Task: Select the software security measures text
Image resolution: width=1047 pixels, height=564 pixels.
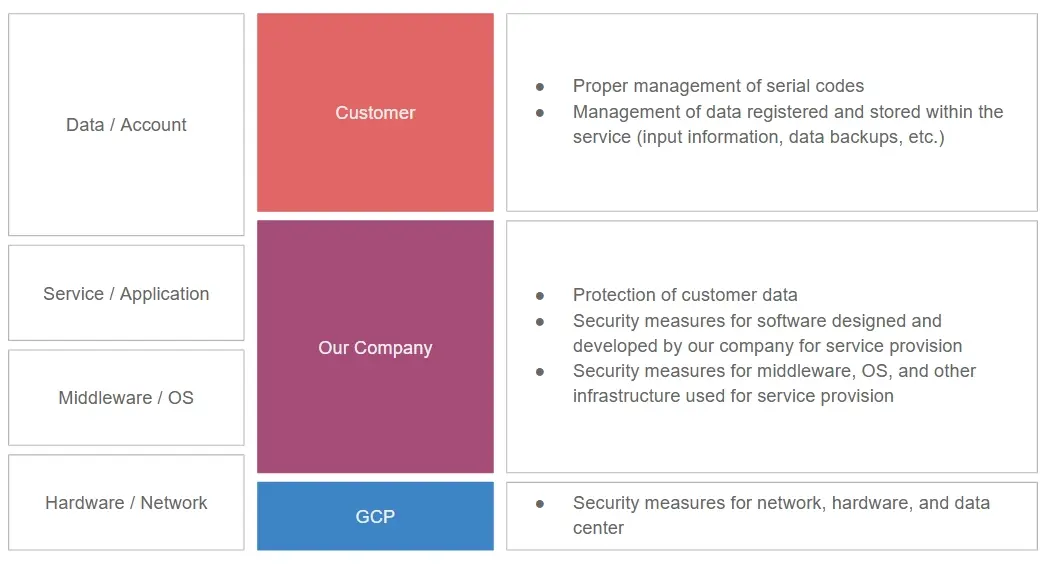Action: 766,333
